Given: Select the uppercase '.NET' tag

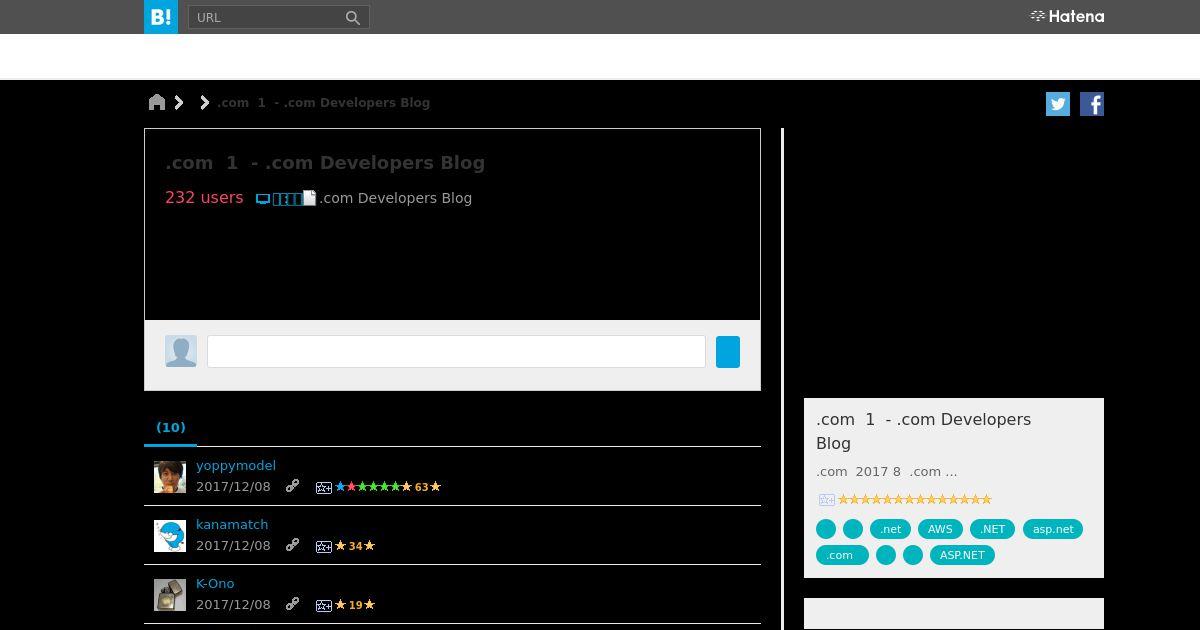Looking at the screenshot, I should pos(992,529).
